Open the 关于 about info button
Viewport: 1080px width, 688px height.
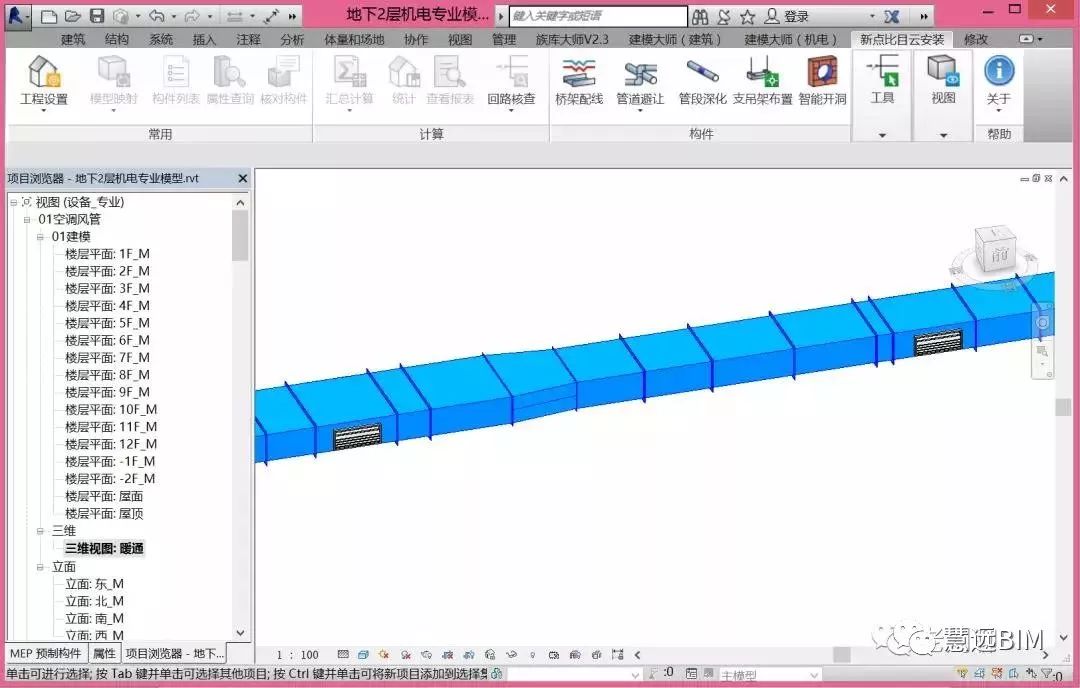[999, 83]
